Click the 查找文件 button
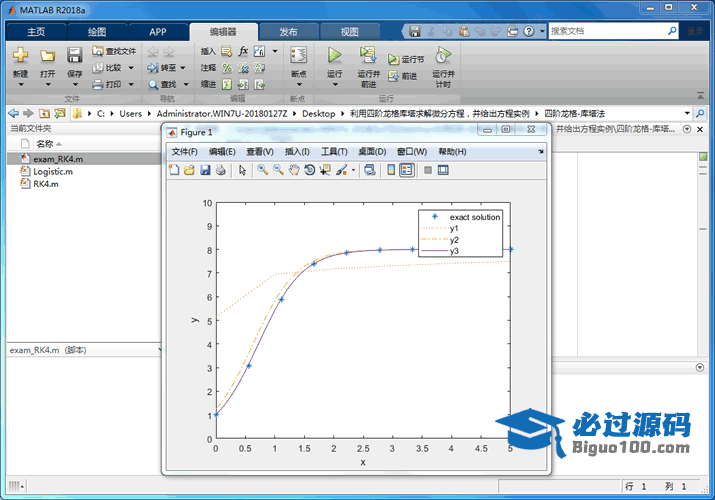Viewport: 715px width, 500px height. pyautogui.click(x=113, y=51)
